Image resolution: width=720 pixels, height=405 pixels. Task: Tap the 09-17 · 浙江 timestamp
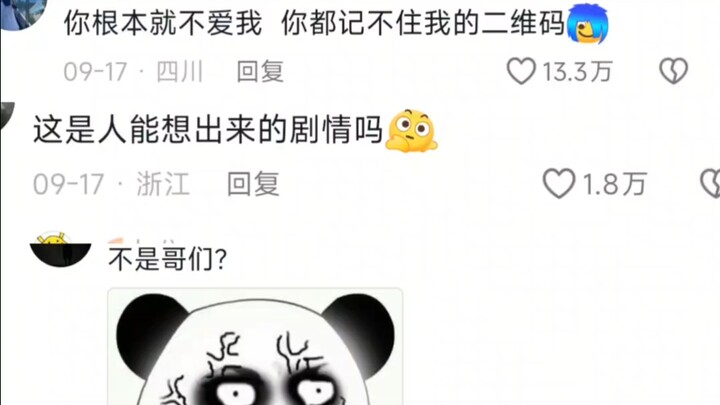pos(111,184)
